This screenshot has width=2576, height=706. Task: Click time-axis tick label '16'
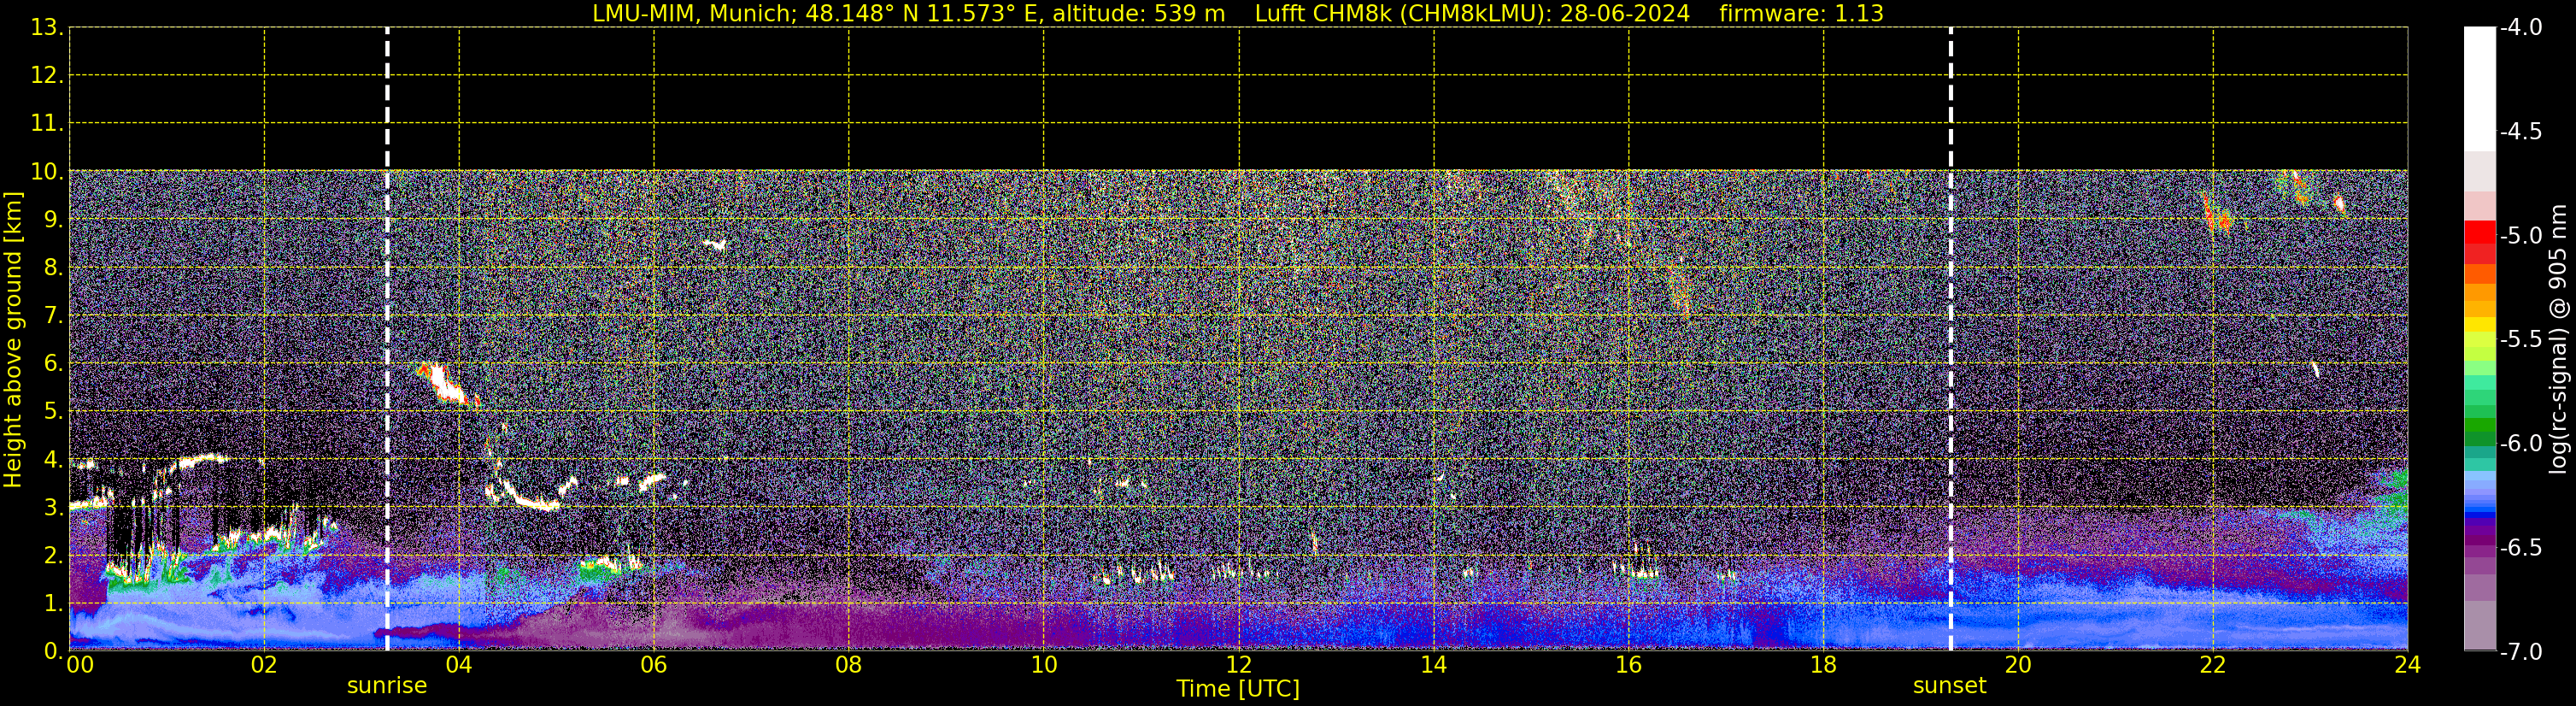tap(1629, 665)
